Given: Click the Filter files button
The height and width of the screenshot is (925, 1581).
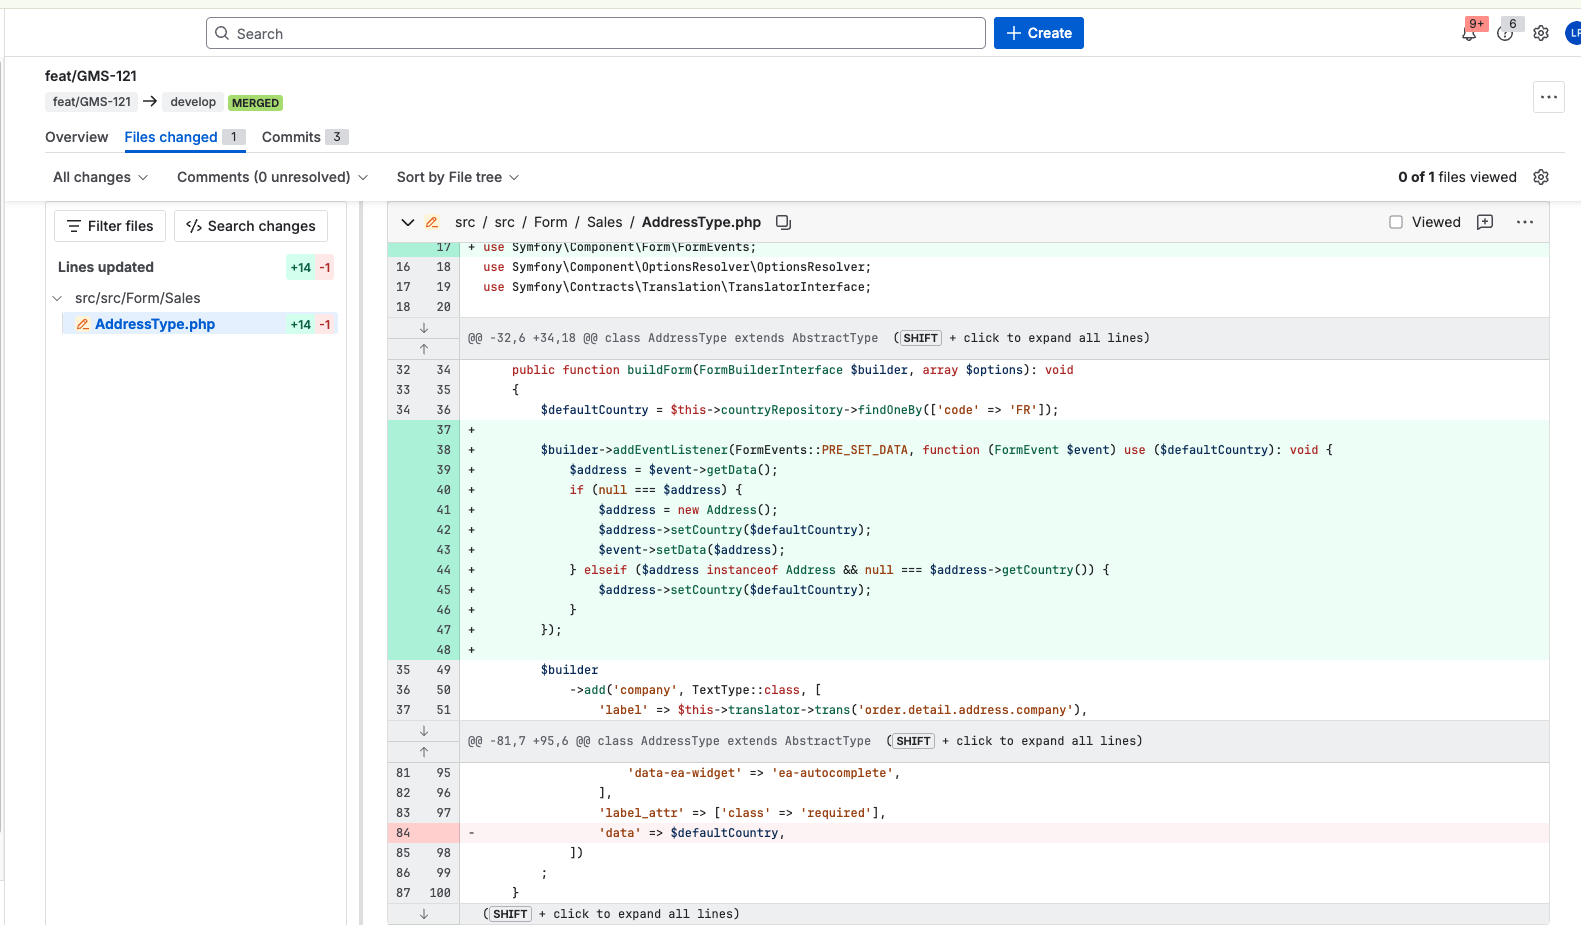Looking at the screenshot, I should [110, 226].
